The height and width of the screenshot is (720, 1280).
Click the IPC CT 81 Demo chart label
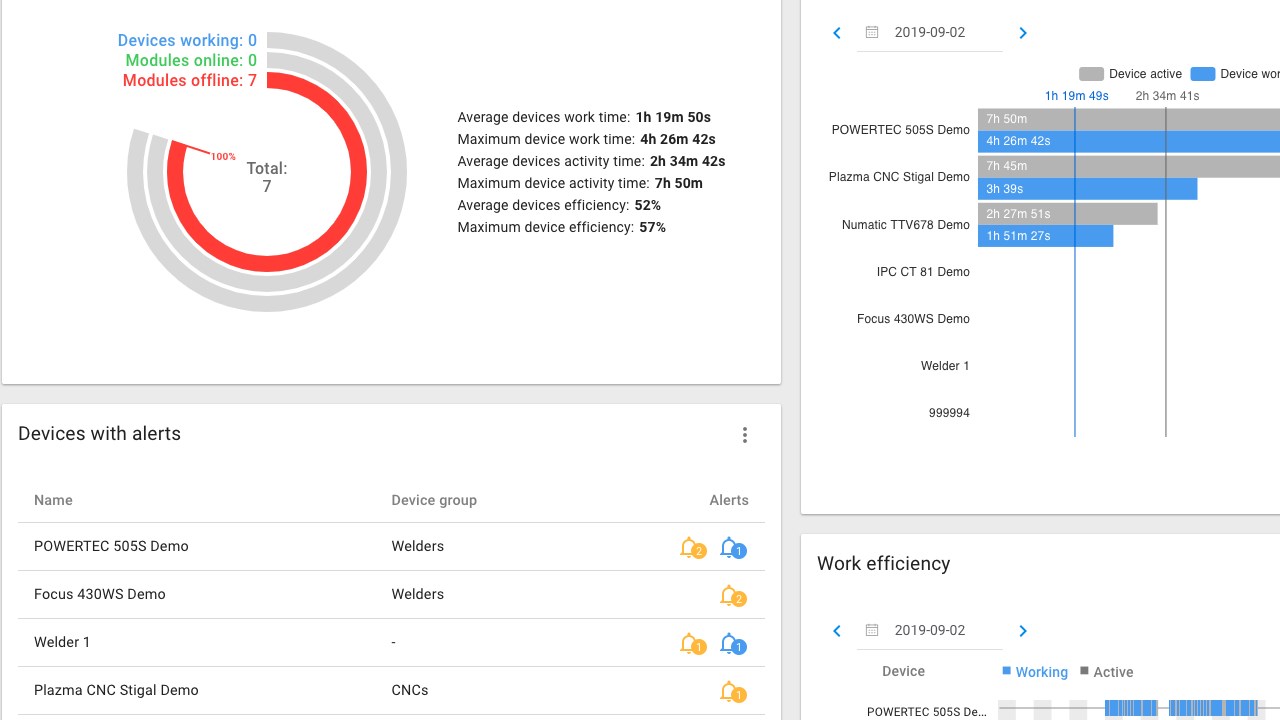[x=923, y=272]
